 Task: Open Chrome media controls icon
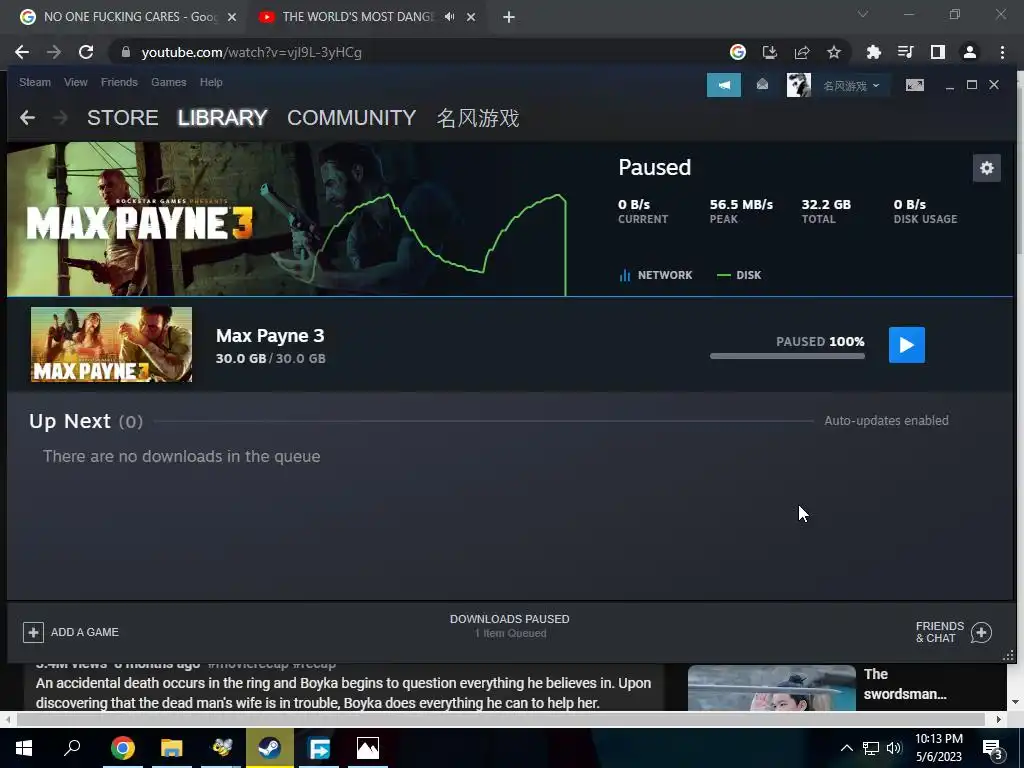tap(905, 52)
